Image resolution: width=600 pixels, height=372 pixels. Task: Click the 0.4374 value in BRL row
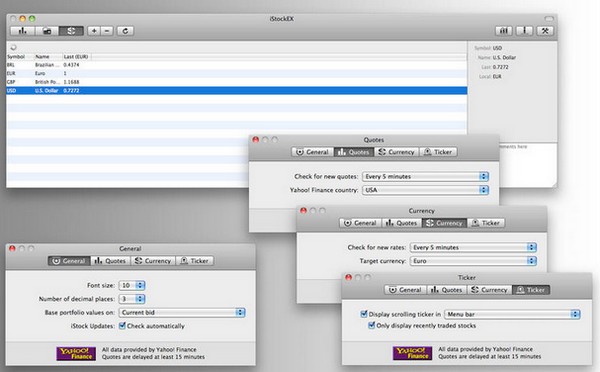point(71,65)
